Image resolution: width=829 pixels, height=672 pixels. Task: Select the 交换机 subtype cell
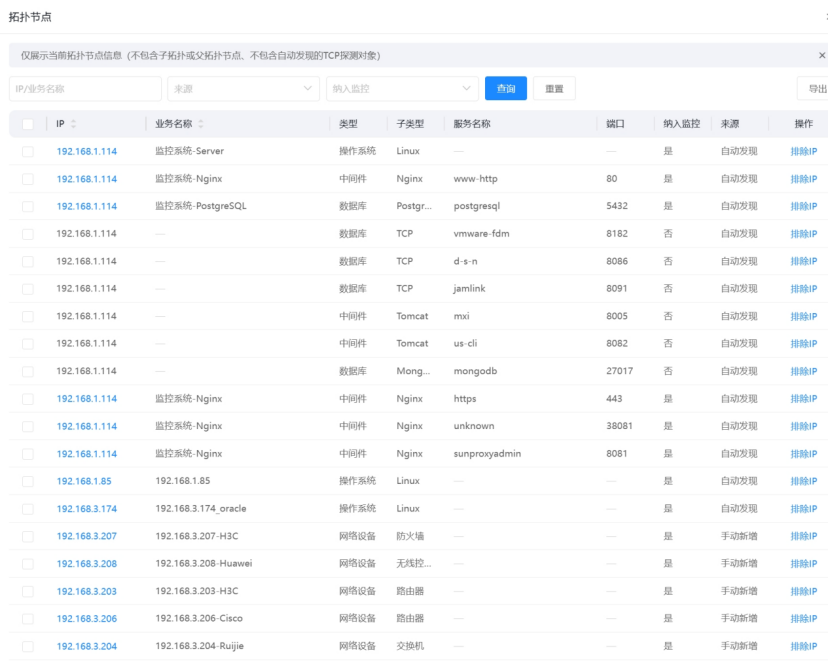tap(410, 646)
